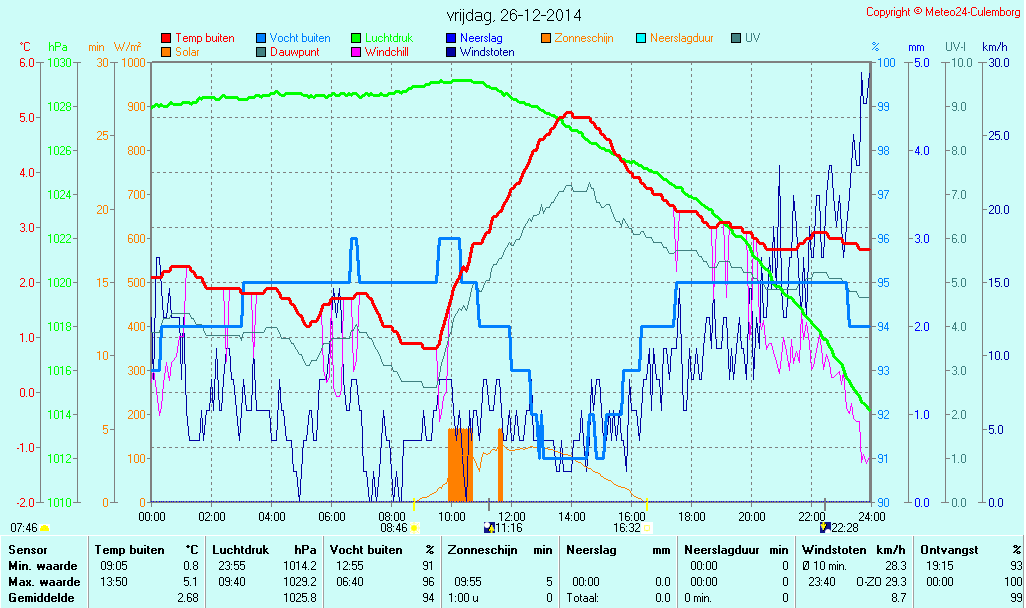This screenshot has height=608, width=1026.
Task: Click the green Luchtdruk legend square
Action: (356, 39)
